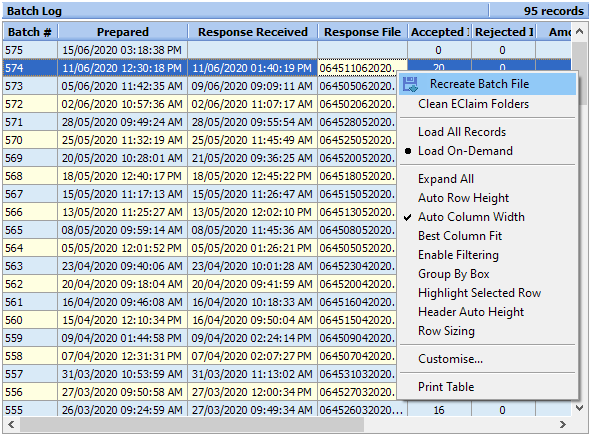Click the Rejected column header

coord(504,32)
